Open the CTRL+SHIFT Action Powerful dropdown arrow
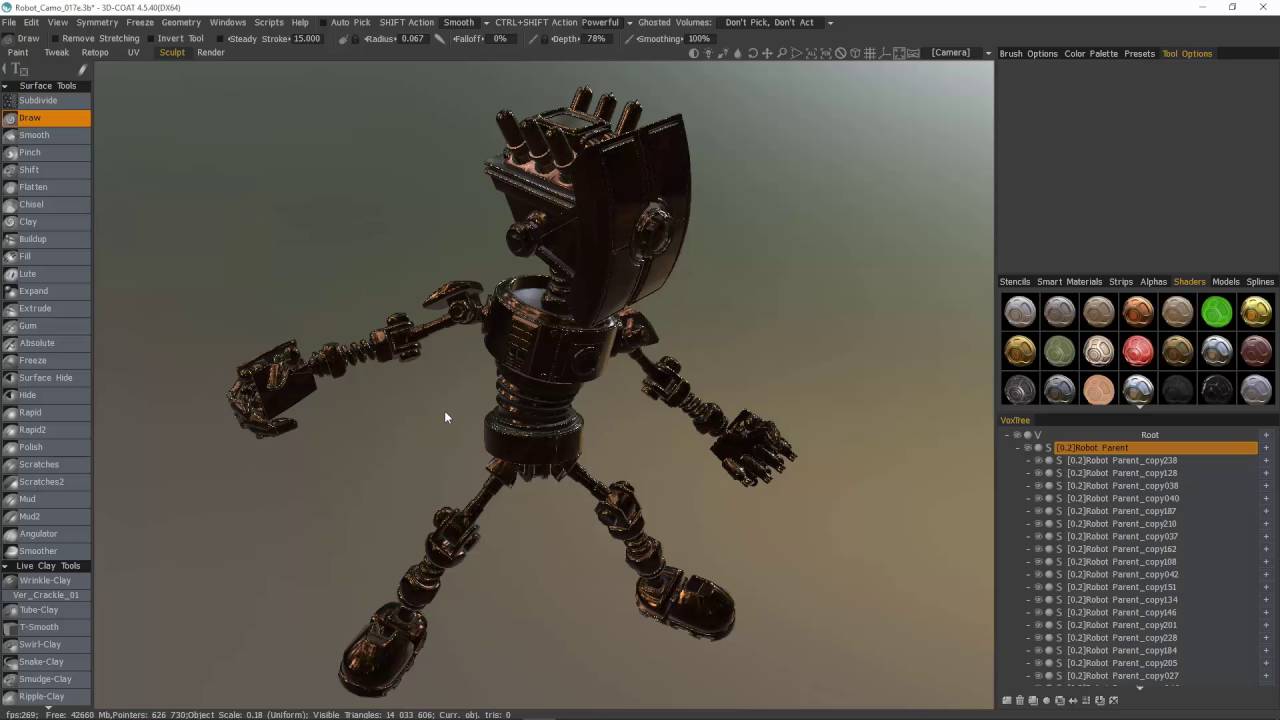The image size is (1280, 720). 629,22
